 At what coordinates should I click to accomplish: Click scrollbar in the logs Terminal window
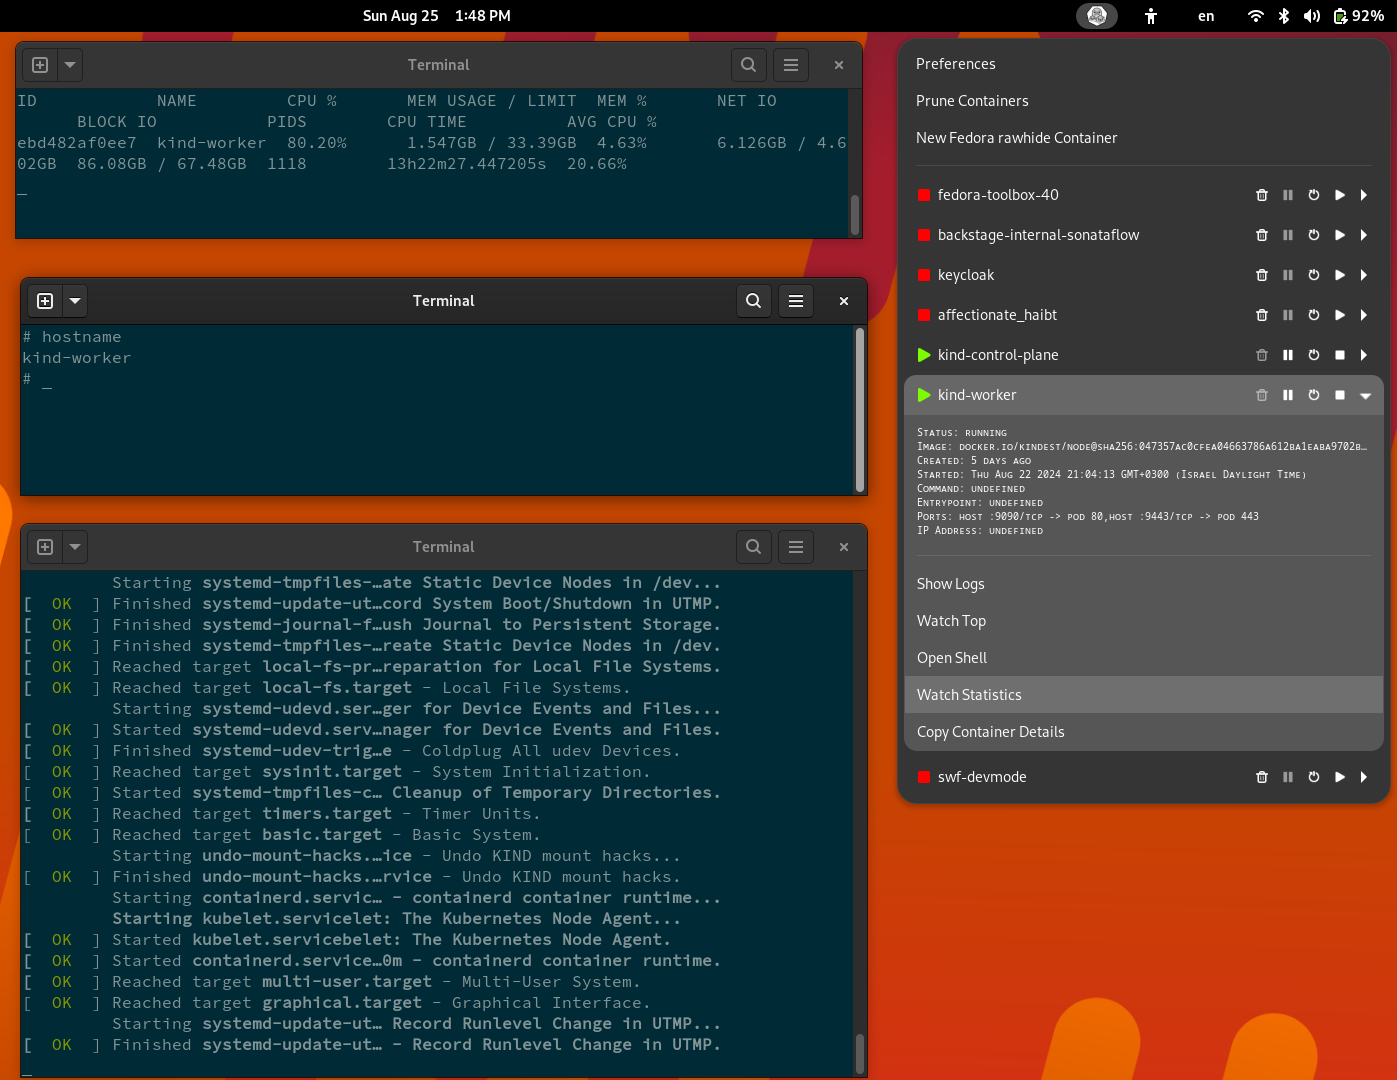coord(859,1053)
